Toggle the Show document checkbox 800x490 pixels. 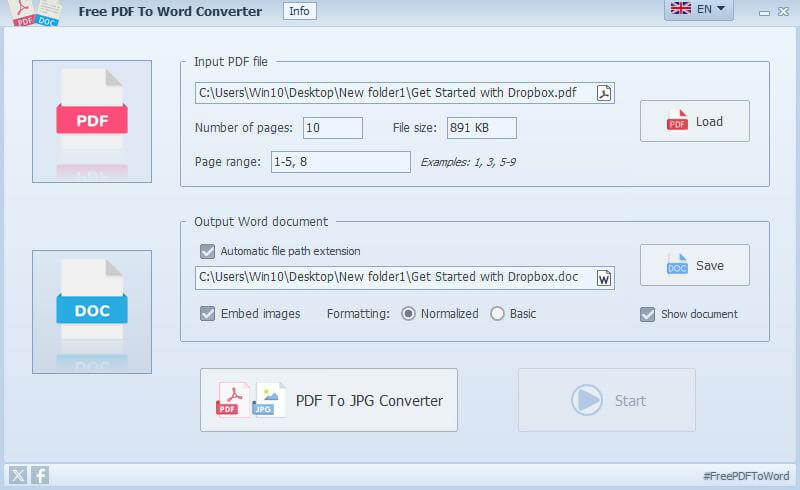[648, 314]
